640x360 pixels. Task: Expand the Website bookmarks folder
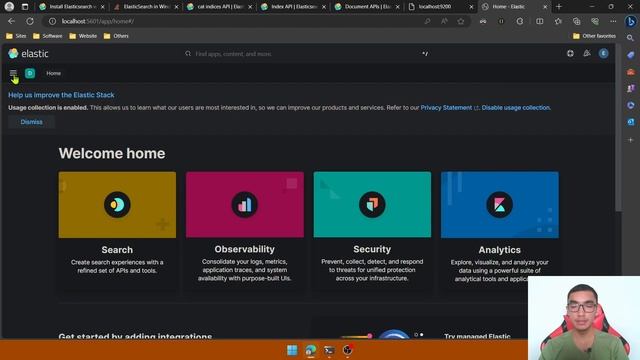click(83, 36)
